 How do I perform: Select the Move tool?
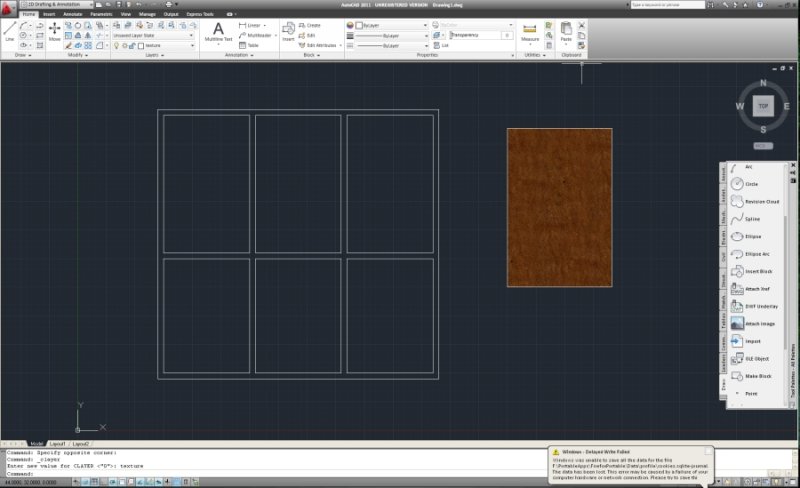point(55,32)
